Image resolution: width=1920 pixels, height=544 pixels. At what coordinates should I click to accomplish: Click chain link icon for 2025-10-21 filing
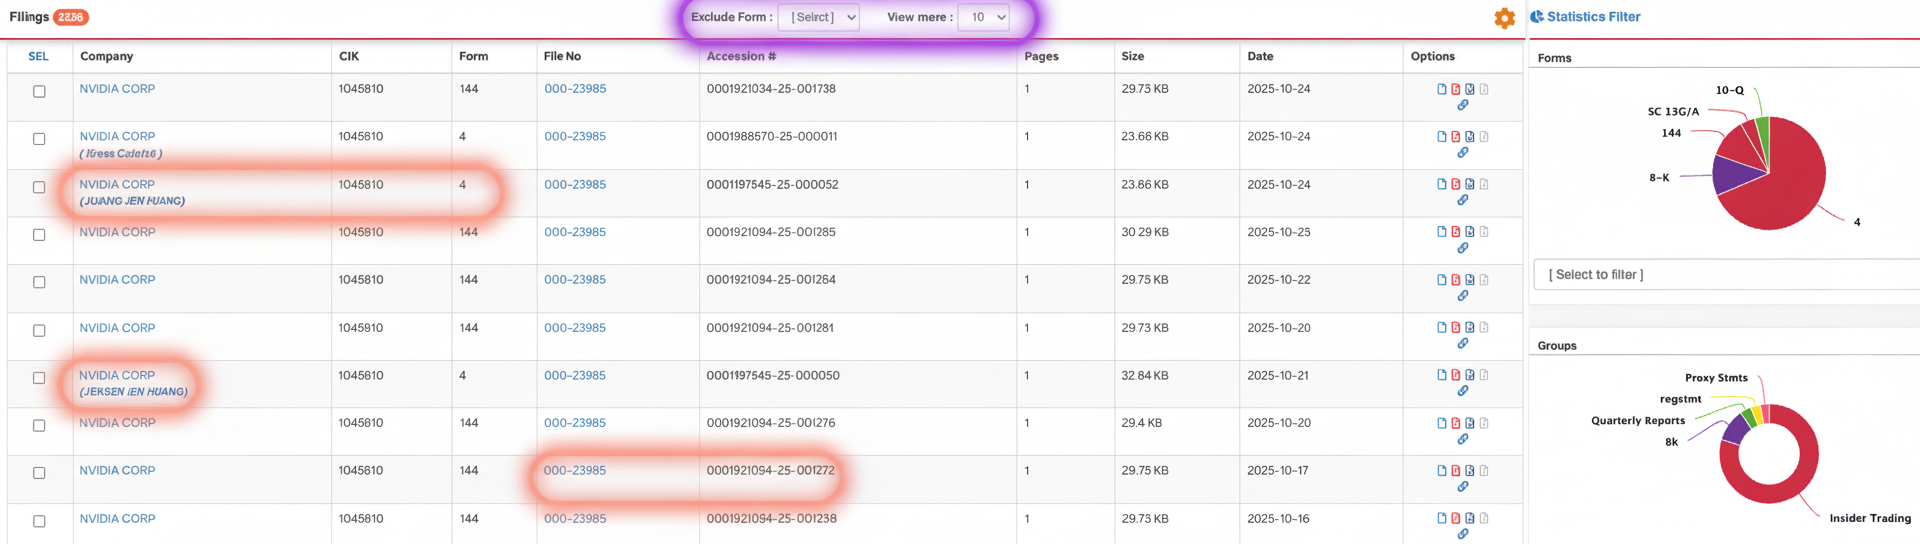[x=1462, y=391]
